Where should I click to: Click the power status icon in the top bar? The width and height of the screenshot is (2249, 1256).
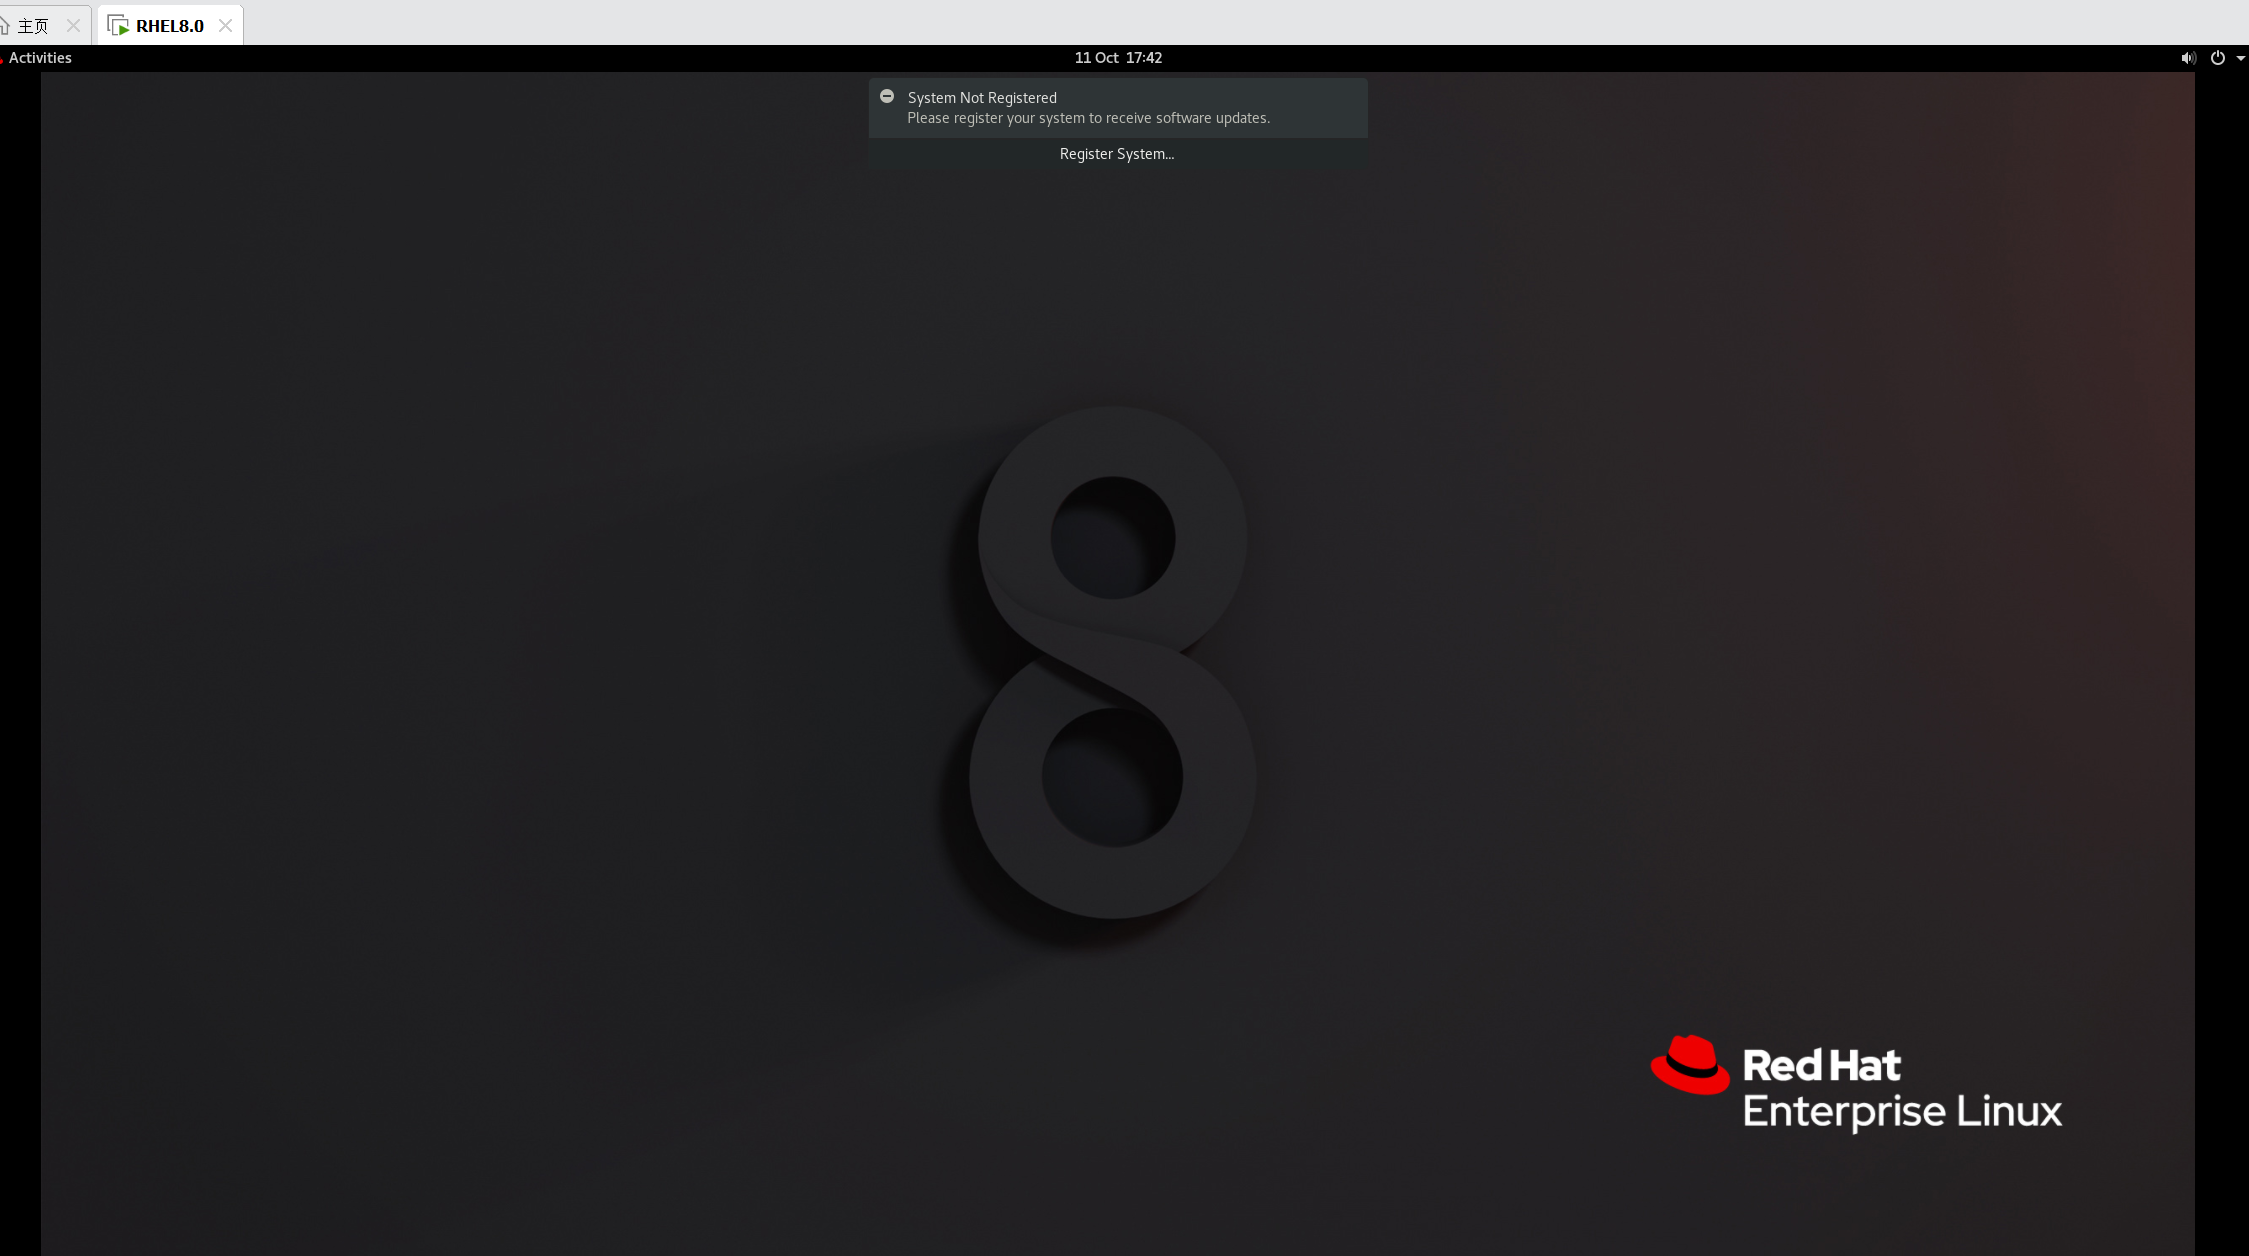click(x=2218, y=57)
